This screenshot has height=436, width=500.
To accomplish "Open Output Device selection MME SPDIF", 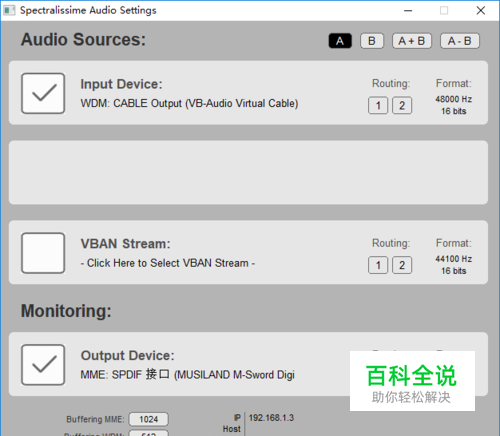I will click(x=187, y=375).
